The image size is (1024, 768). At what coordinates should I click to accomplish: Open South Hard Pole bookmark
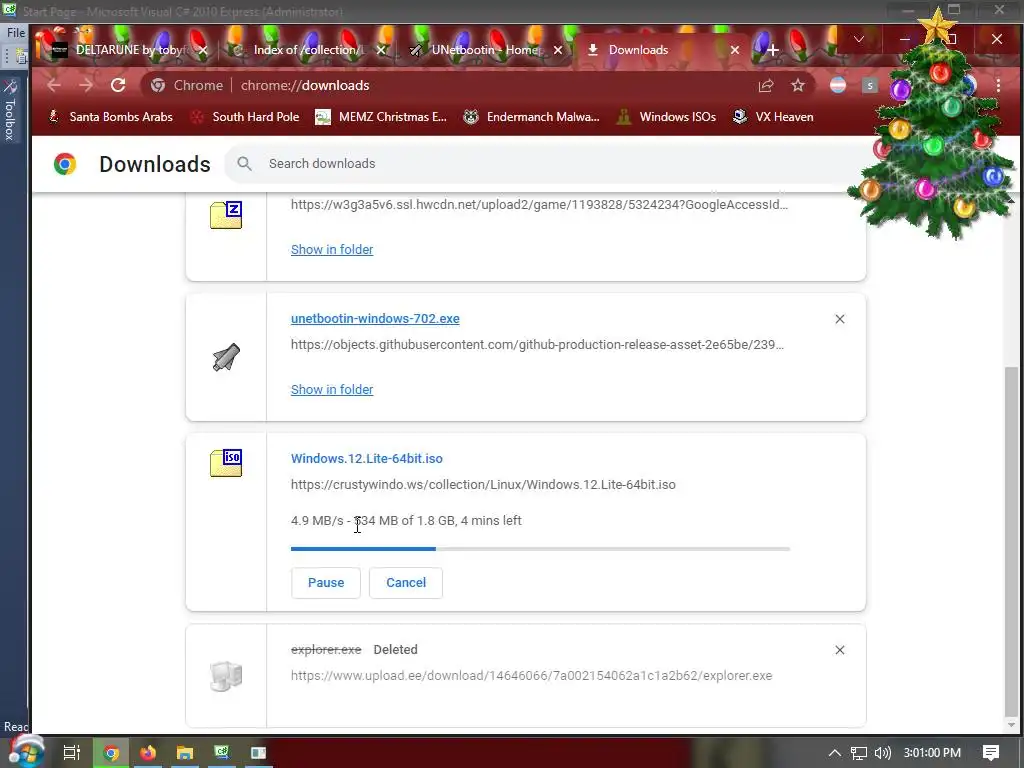point(245,117)
